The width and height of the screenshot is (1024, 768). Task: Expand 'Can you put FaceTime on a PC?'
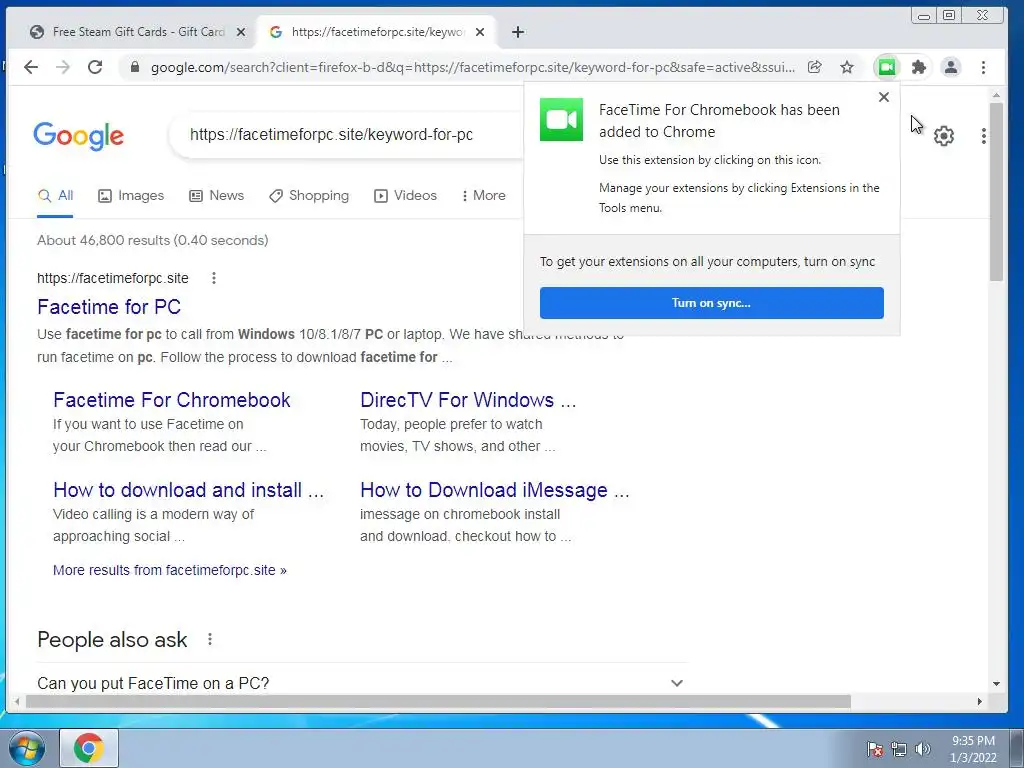(x=361, y=683)
